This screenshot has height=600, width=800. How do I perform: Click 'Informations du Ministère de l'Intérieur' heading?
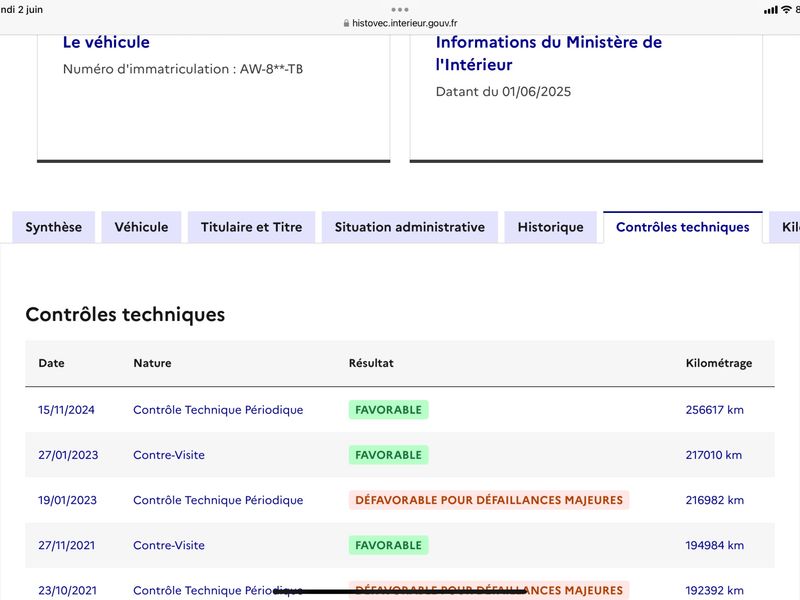pos(548,53)
